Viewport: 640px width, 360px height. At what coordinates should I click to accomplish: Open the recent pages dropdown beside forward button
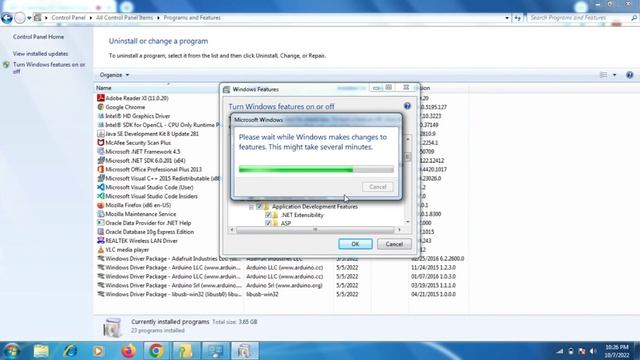29,18
